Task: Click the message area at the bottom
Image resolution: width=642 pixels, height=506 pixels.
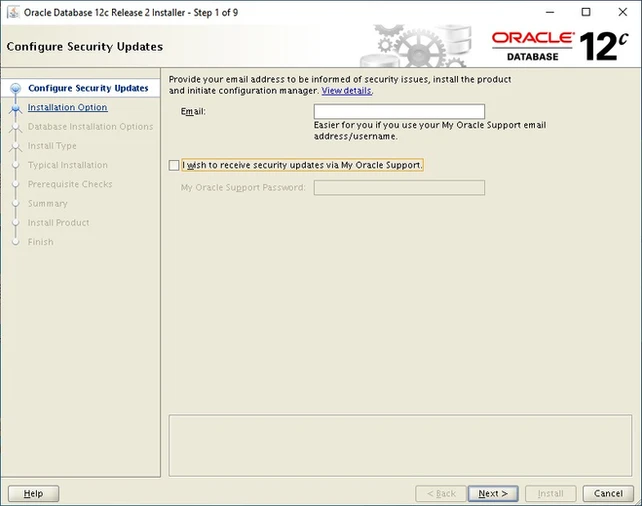Action: pyautogui.click(x=400, y=445)
